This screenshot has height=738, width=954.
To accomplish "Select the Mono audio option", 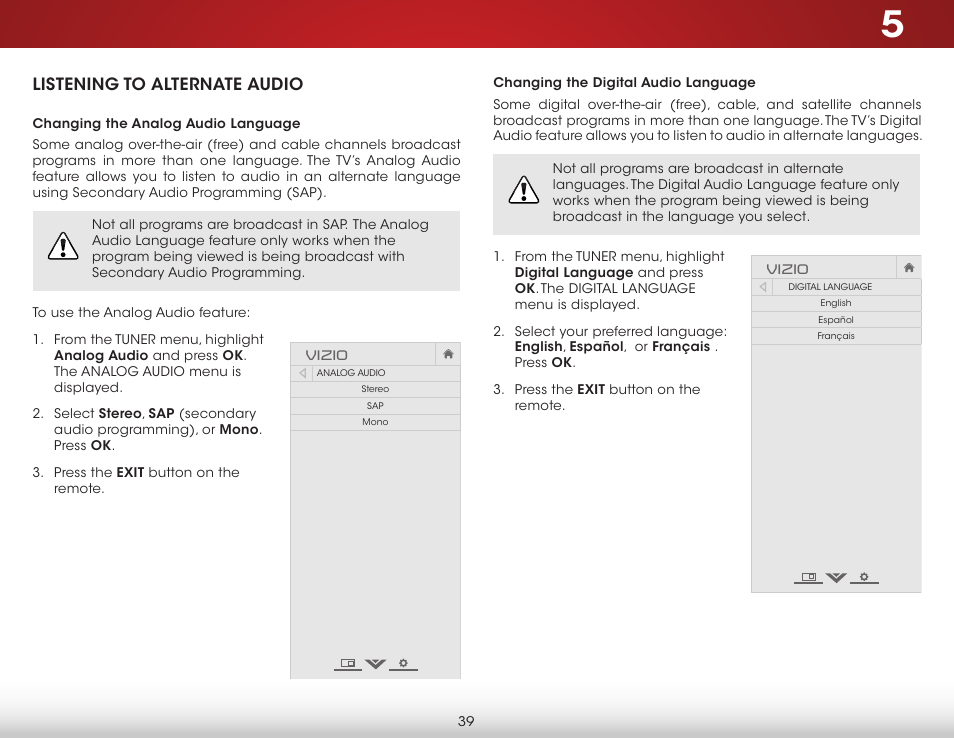I will [375, 422].
